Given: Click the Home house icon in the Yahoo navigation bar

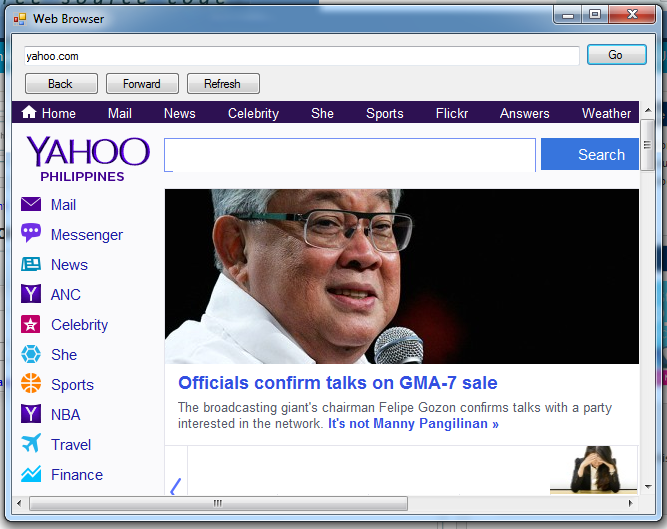Looking at the screenshot, I should (29, 112).
